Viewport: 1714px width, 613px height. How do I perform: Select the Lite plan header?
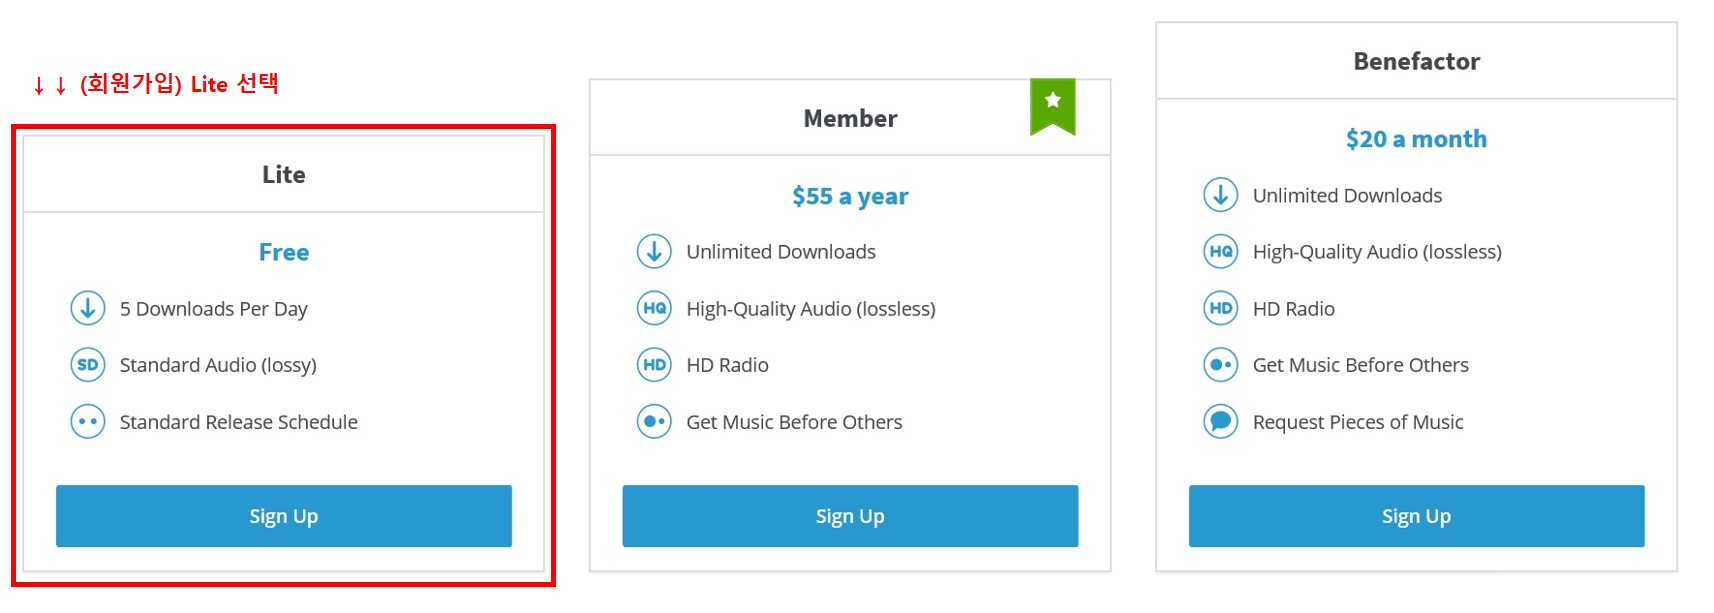pos(284,174)
